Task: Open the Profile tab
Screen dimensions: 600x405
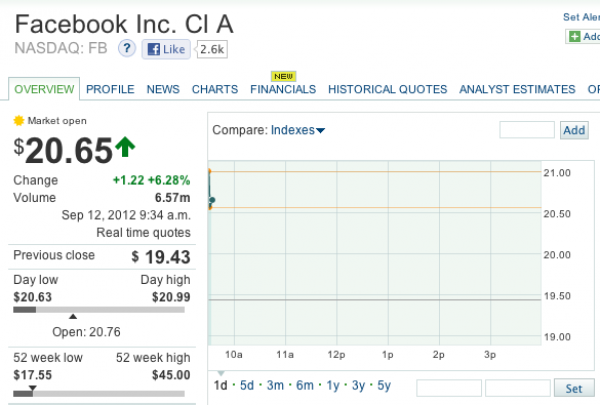Action: tap(110, 89)
